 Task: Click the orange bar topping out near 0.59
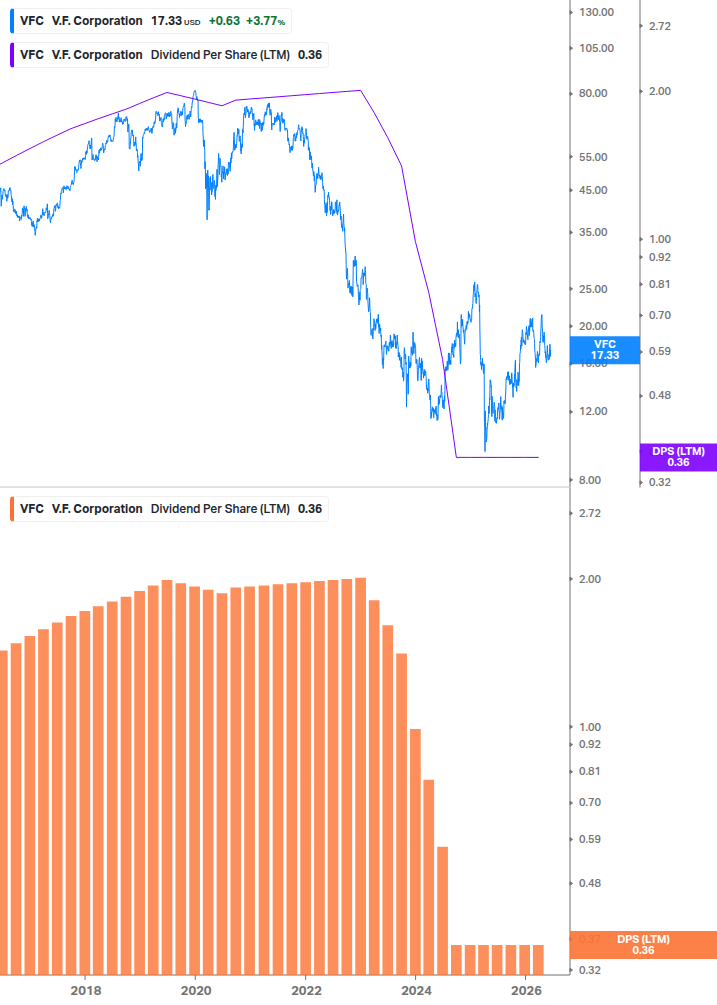442,911
